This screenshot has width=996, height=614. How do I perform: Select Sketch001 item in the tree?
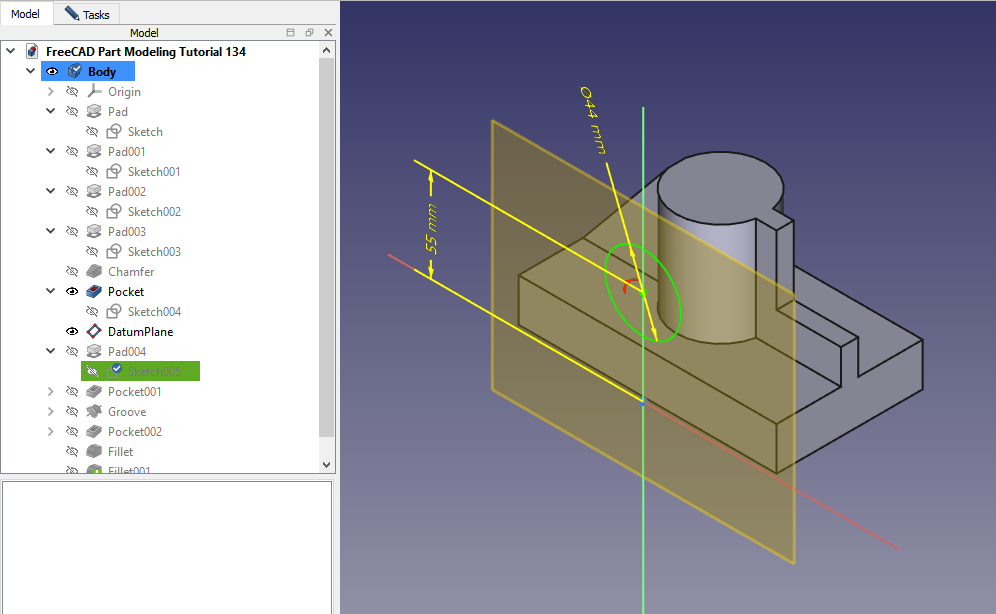click(153, 172)
